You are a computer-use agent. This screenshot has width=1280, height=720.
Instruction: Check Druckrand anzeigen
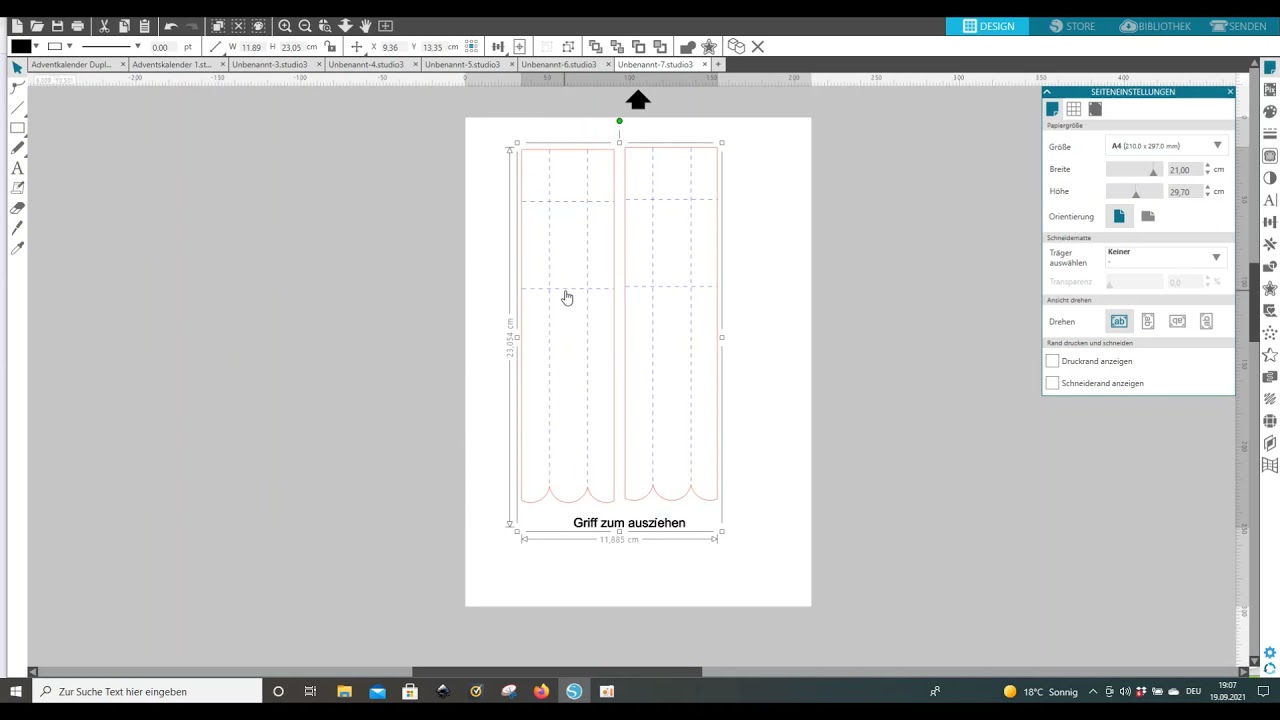pos(1052,361)
